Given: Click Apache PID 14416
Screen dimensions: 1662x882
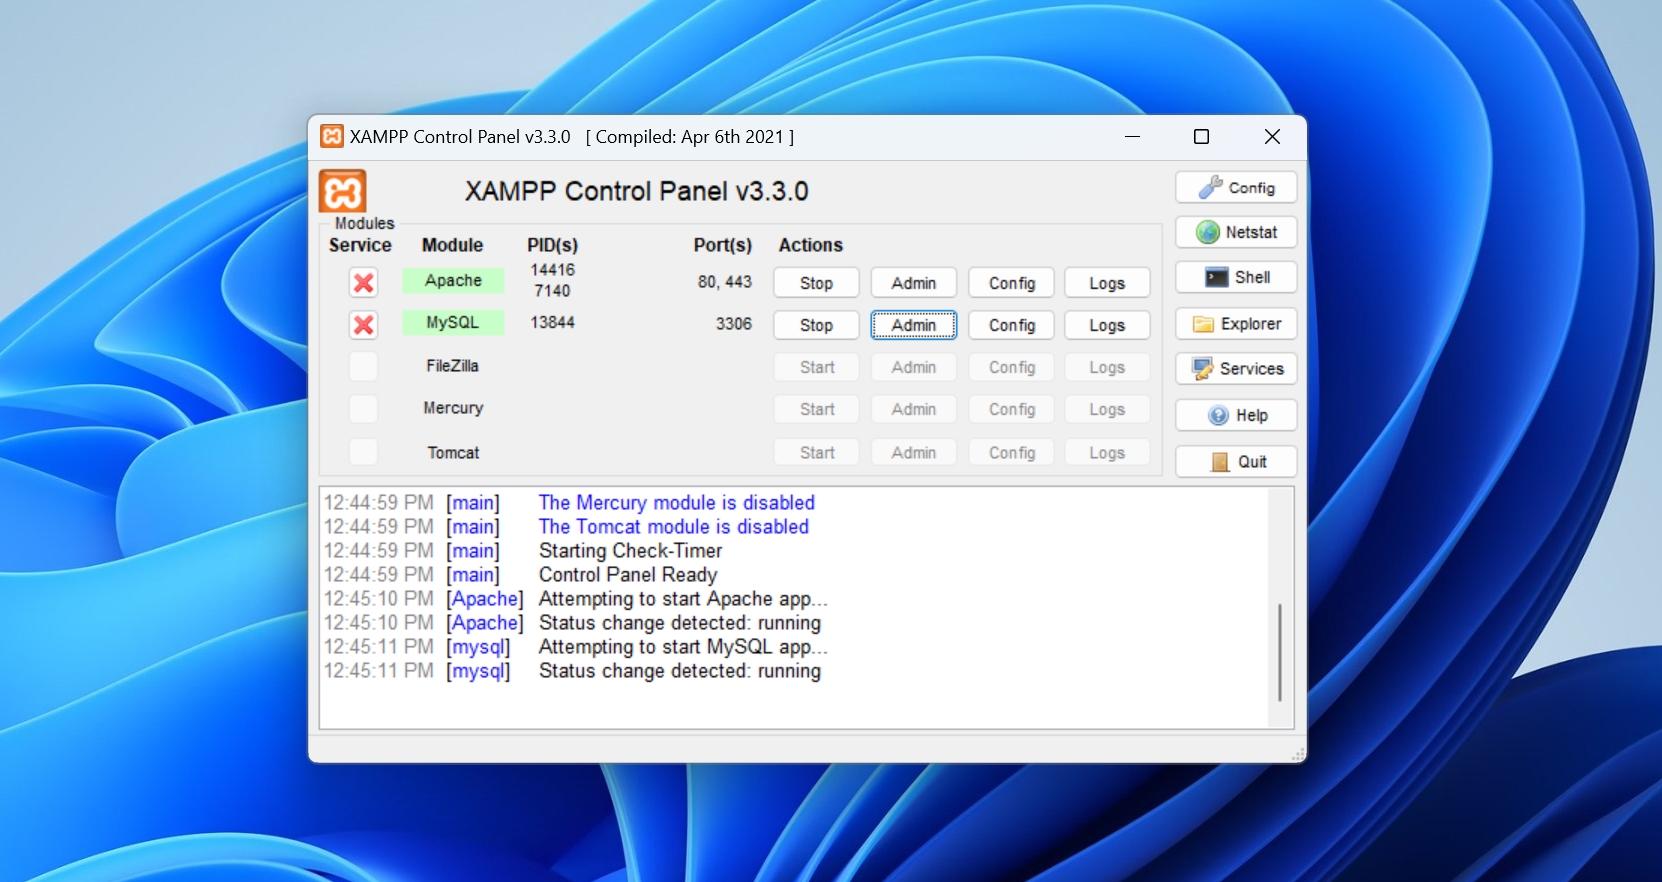Looking at the screenshot, I should pyautogui.click(x=552, y=270).
